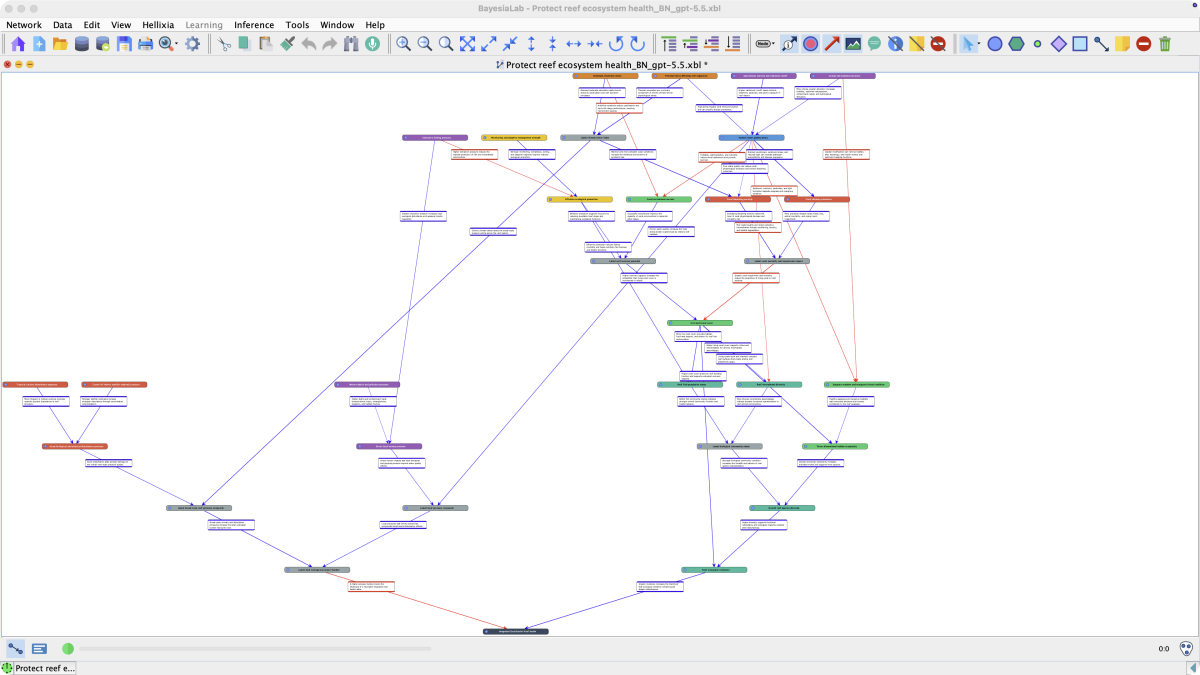This screenshot has width=1200, height=675.
Task: Toggle the red circle node display button
Action: [x=811, y=44]
